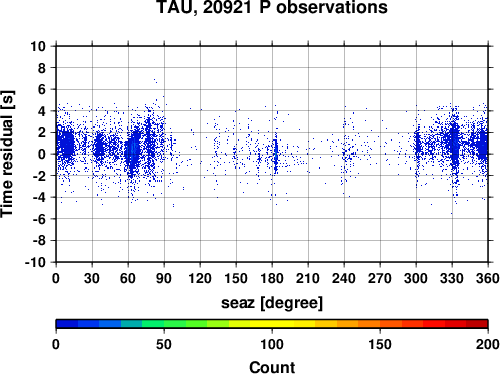Click the y-axis tick label -10

35,262
